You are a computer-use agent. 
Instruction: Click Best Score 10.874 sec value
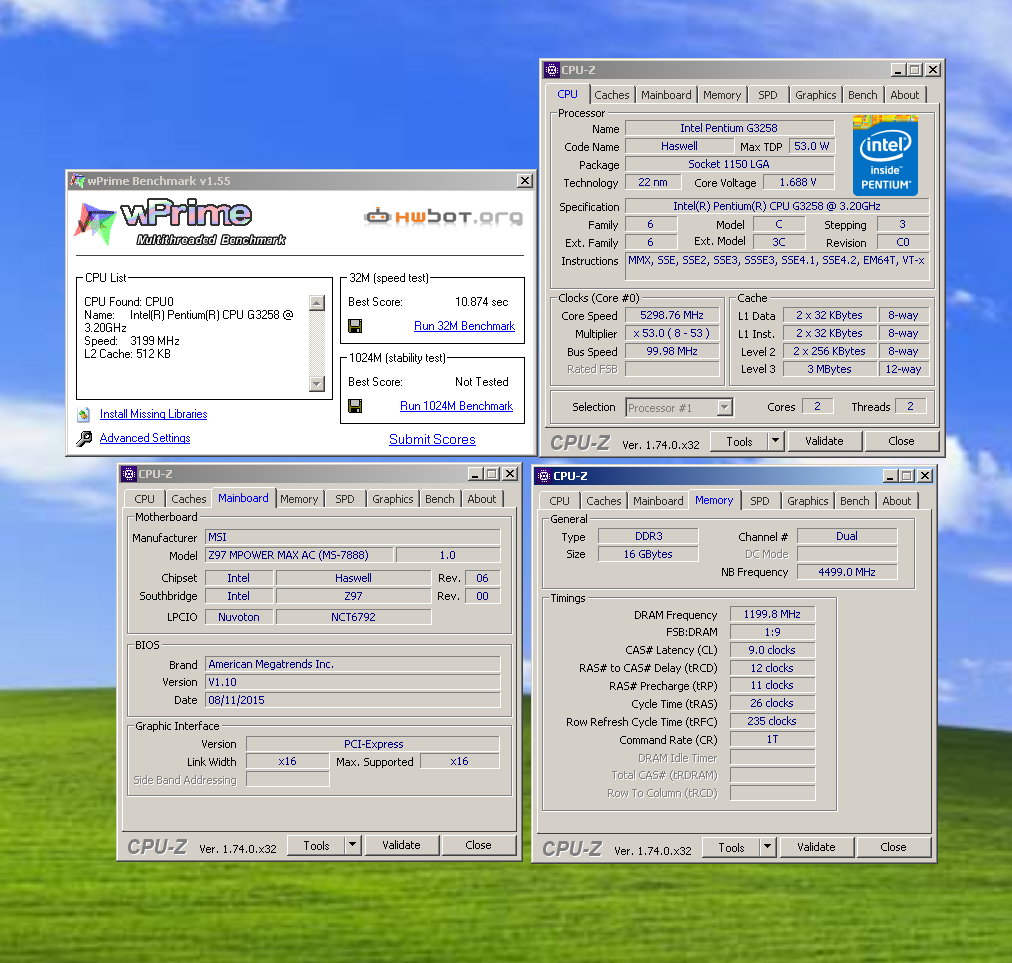point(481,302)
